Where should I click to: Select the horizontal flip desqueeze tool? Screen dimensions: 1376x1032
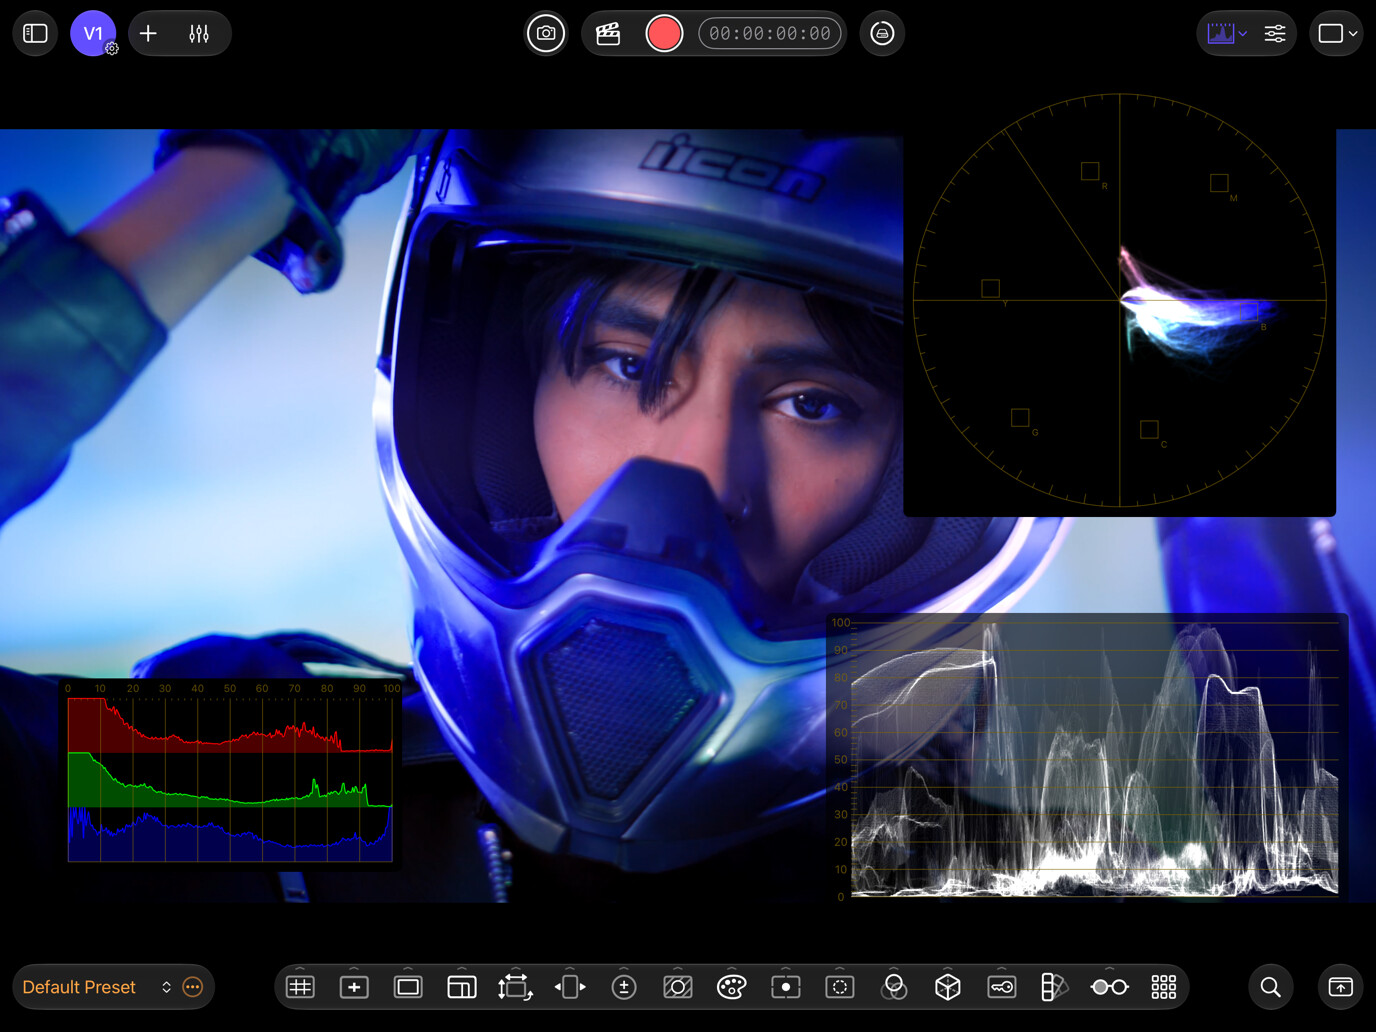click(570, 987)
